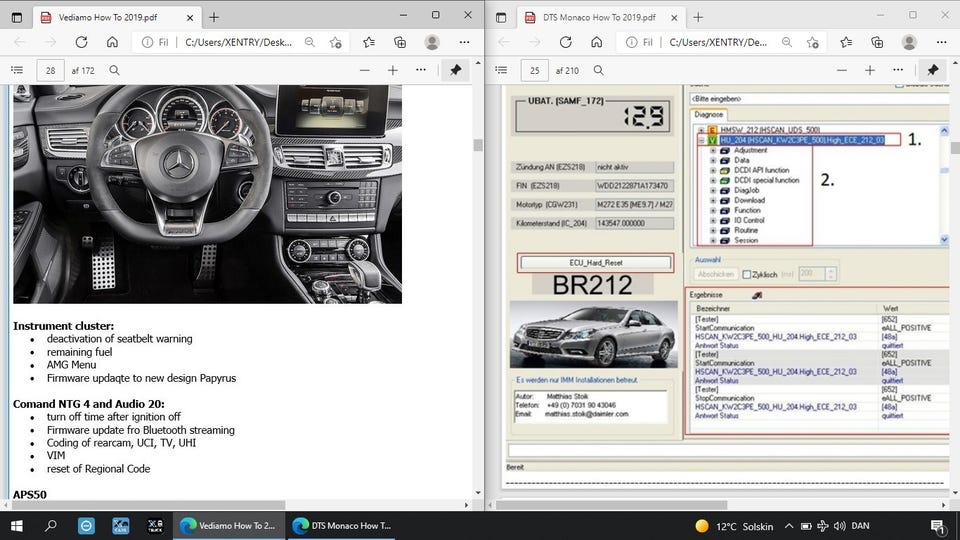Open browser settings menu in DTS Monaco window
Viewport: 960px width, 540px height.
pyautogui.click(x=940, y=42)
